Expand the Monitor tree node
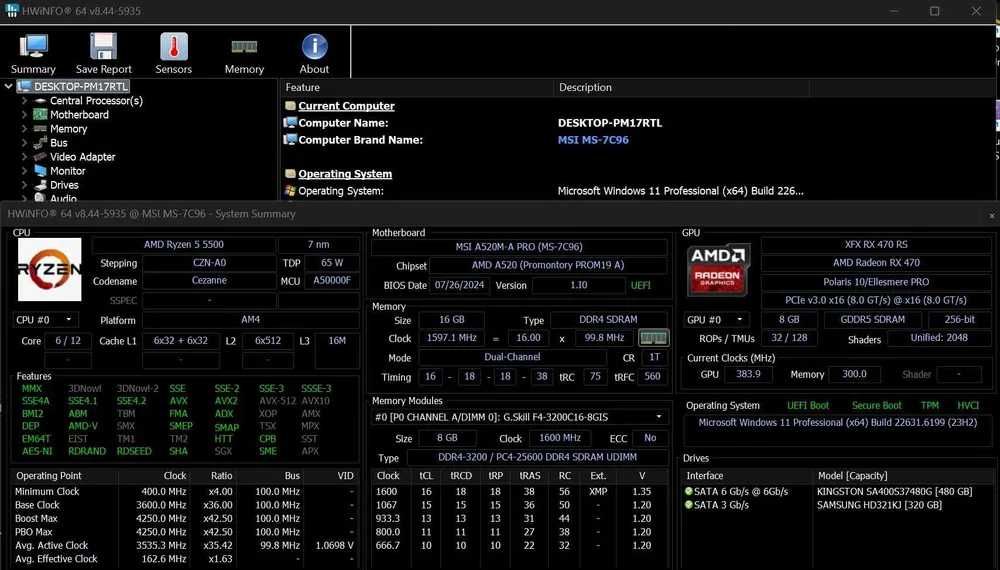The height and width of the screenshot is (570, 1000). pyautogui.click(x=24, y=171)
